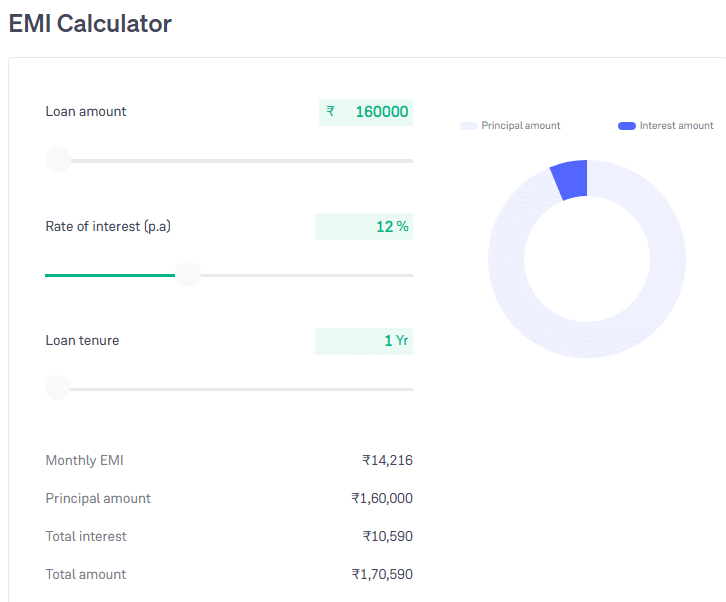Screen dimensions: 726x602
Task: Click the loan amount input showing 160000
Action: click(381, 112)
